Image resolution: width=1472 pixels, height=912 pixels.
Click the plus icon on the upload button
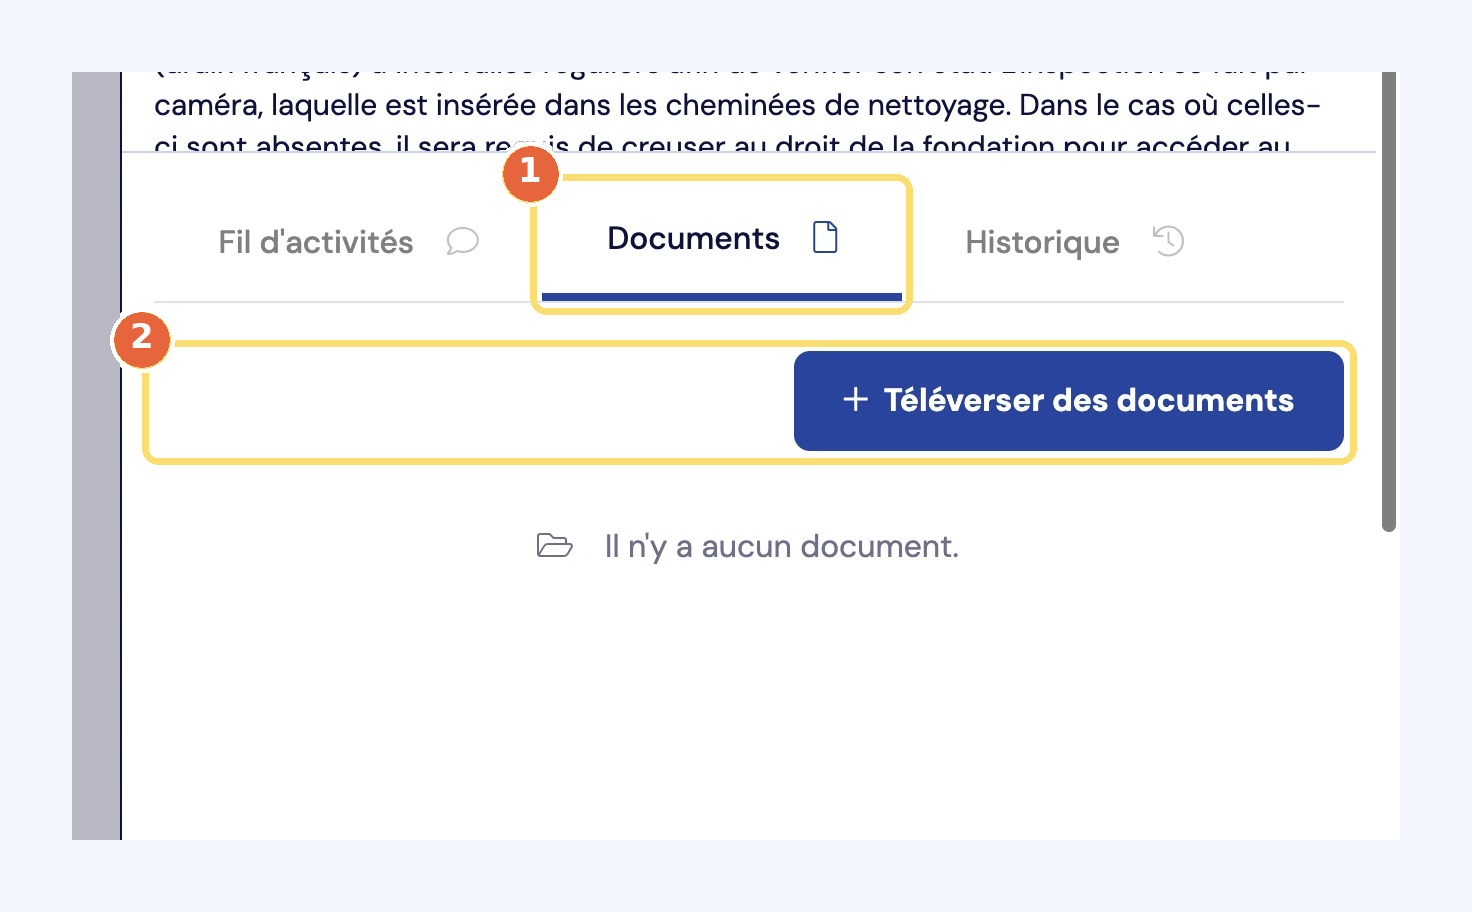coord(856,400)
